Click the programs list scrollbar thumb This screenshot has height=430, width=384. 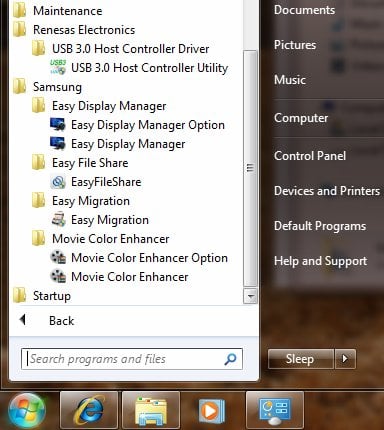point(250,168)
